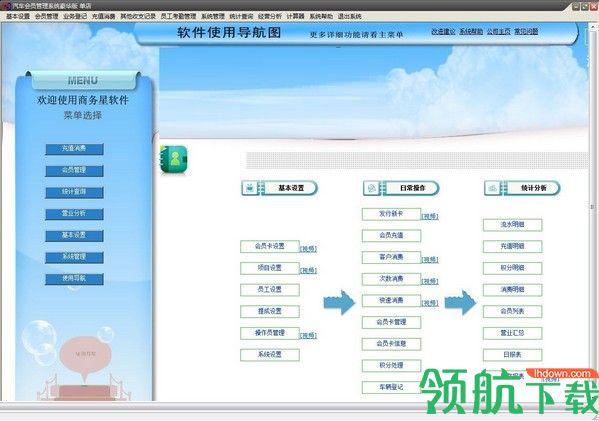Click 退出系统 in the menu bar
Screen dimensions: 599x421
point(349,16)
